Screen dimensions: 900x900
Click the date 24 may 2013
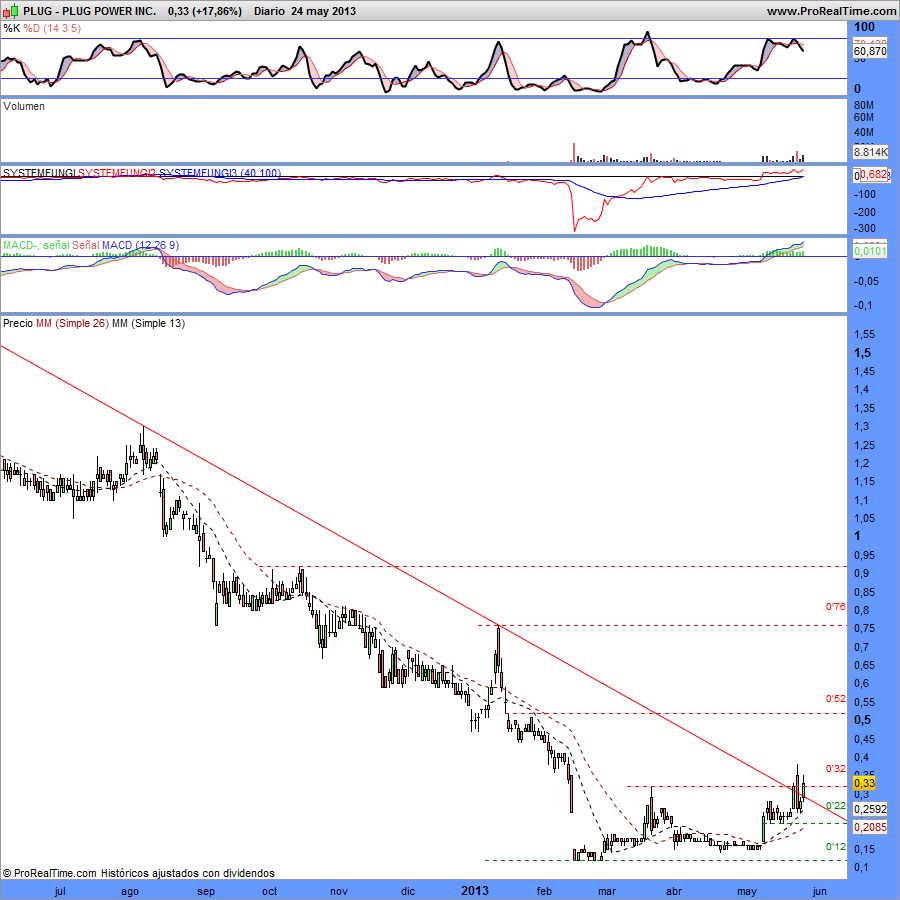pyautogui.click(x=323, y=11)
